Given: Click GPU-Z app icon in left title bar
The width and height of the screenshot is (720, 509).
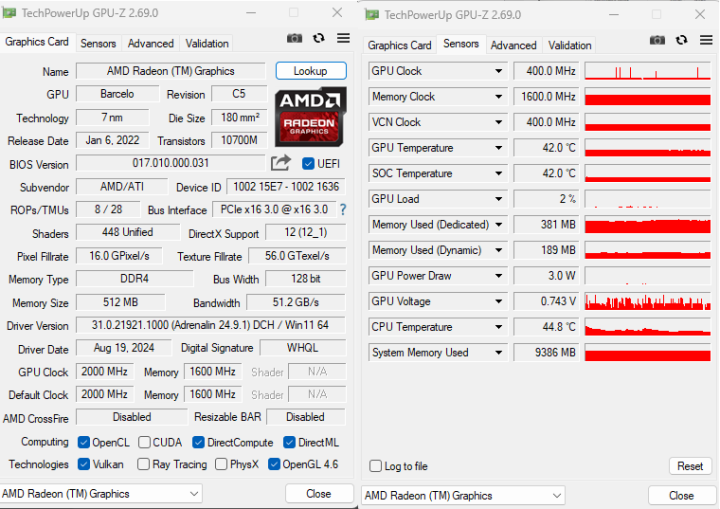Looking at the screenshot, I should 9,12.
